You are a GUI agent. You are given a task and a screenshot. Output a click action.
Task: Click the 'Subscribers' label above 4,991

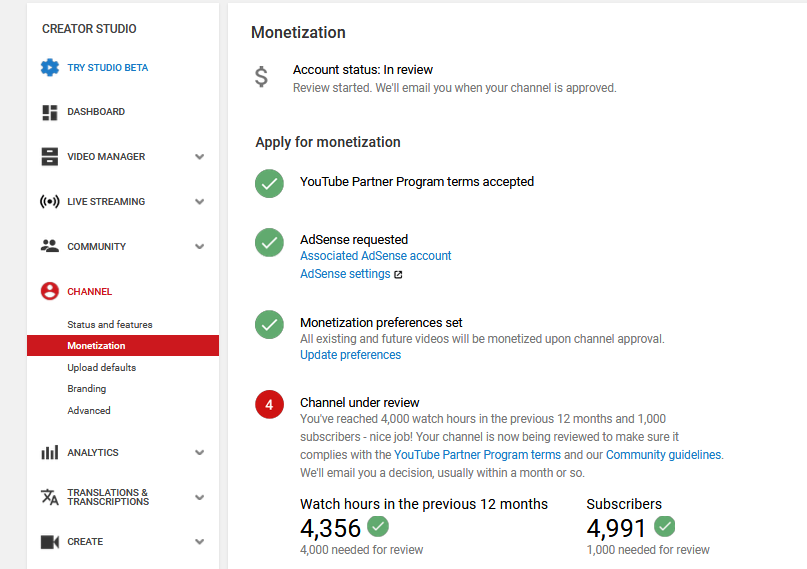pos(624,504)
